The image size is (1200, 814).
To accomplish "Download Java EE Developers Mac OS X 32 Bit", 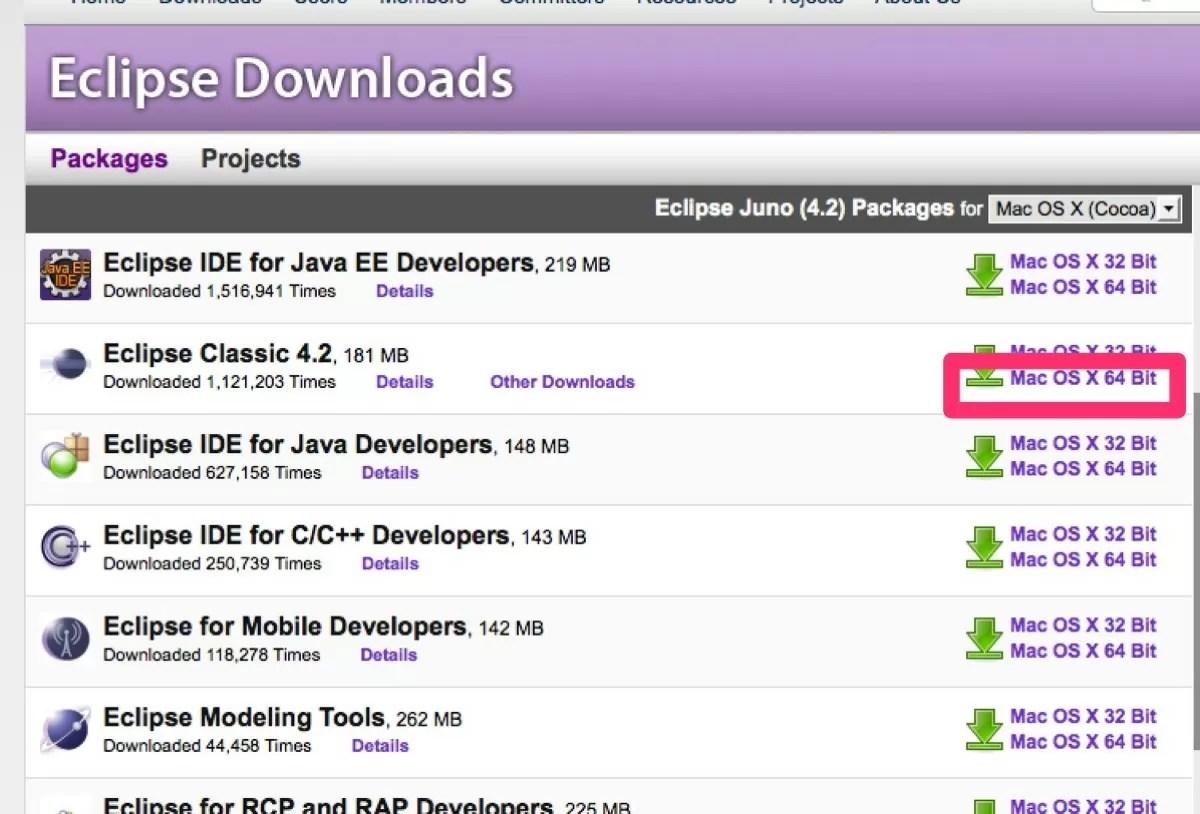I will pyautogui.click(x=1083, y=262).
